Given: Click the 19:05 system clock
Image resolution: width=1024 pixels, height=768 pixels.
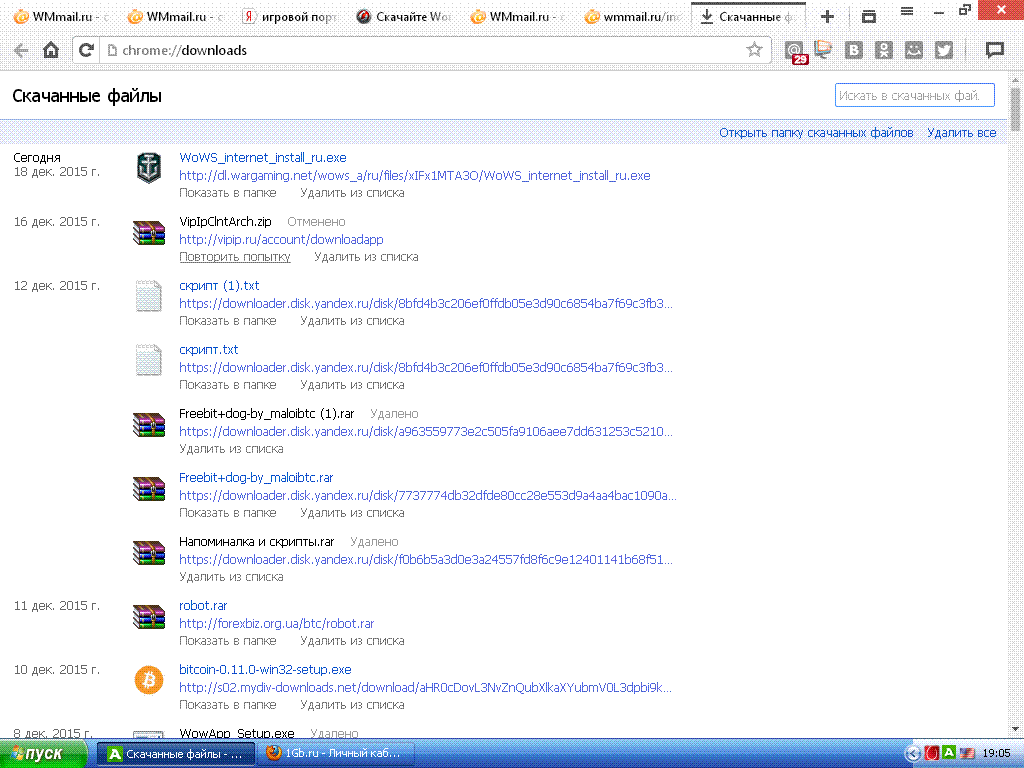Looking at the screenshot, I should (x=996, y=754).
